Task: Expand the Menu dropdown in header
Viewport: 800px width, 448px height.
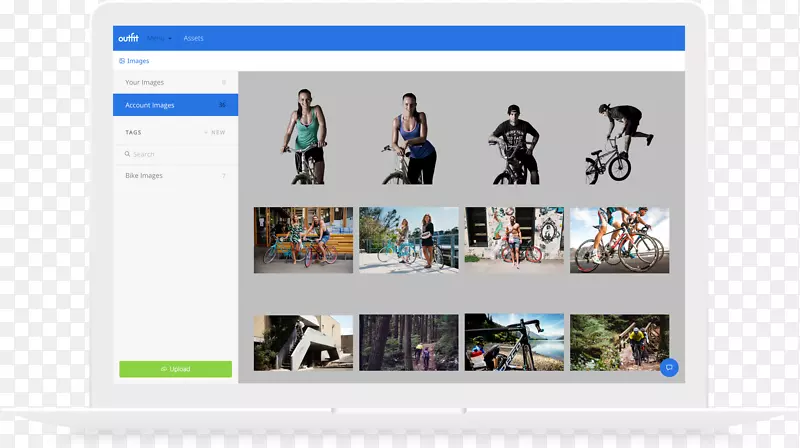Action: point(159,38)
